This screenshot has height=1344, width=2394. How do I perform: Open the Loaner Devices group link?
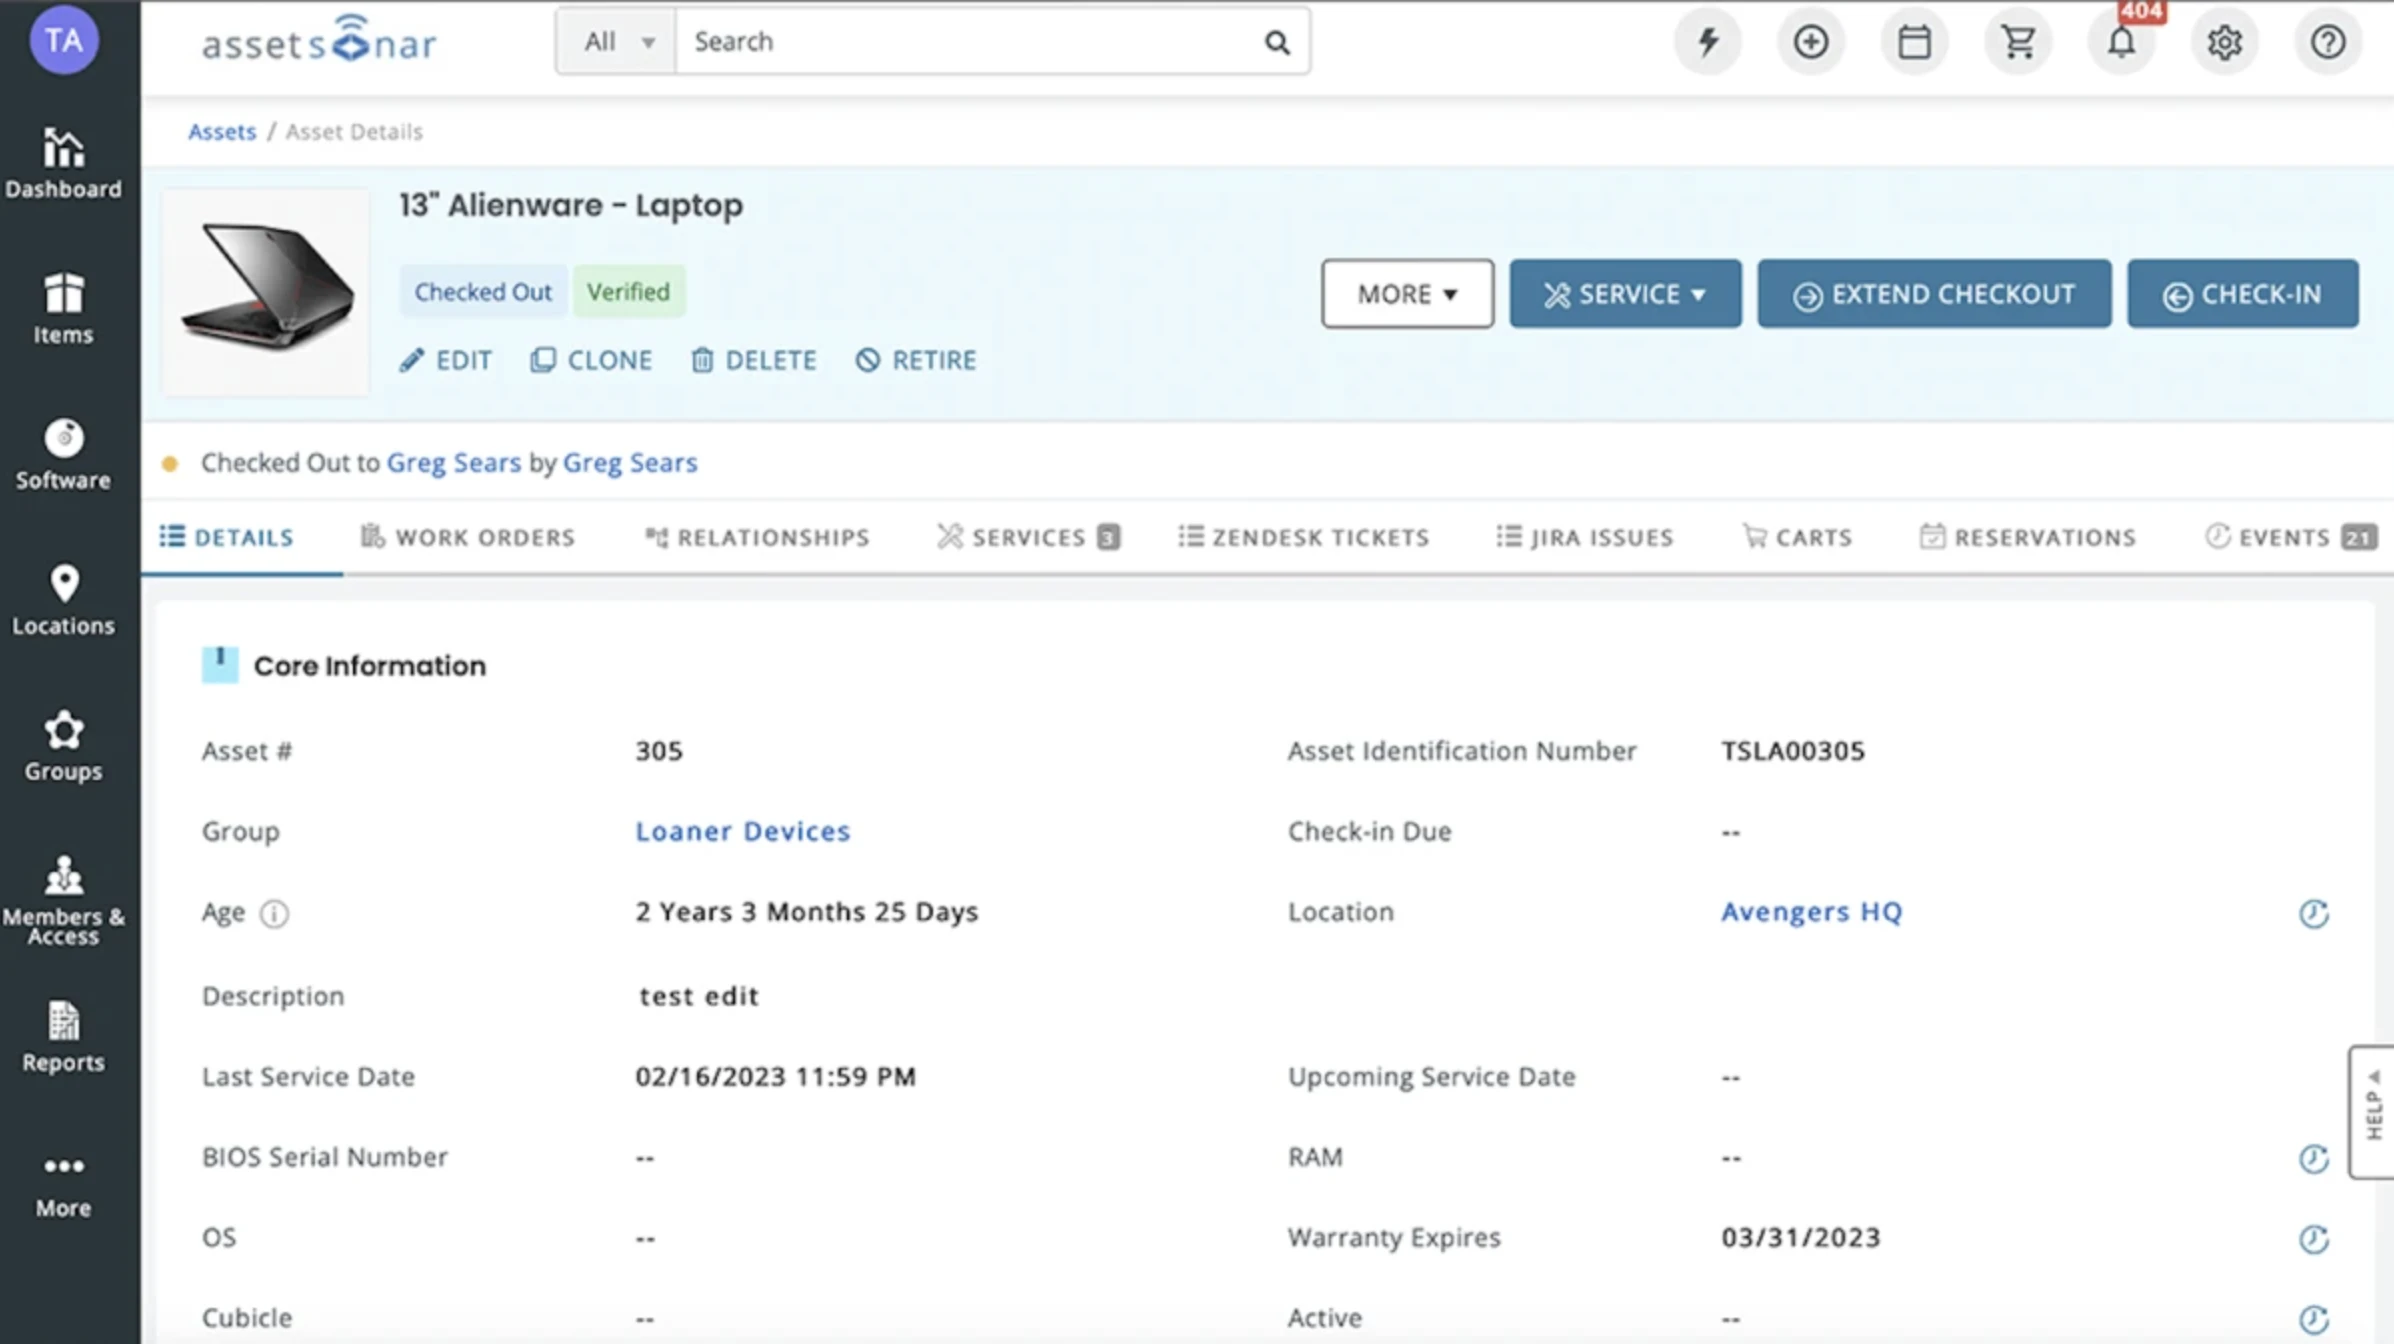pyautogui.click(x=743, y=831)
